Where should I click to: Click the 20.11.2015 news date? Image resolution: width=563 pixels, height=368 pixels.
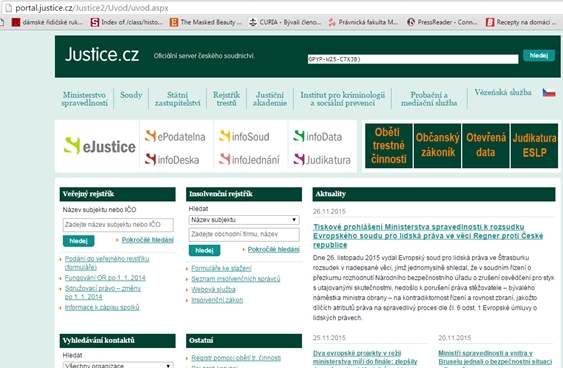click(455, 337)
